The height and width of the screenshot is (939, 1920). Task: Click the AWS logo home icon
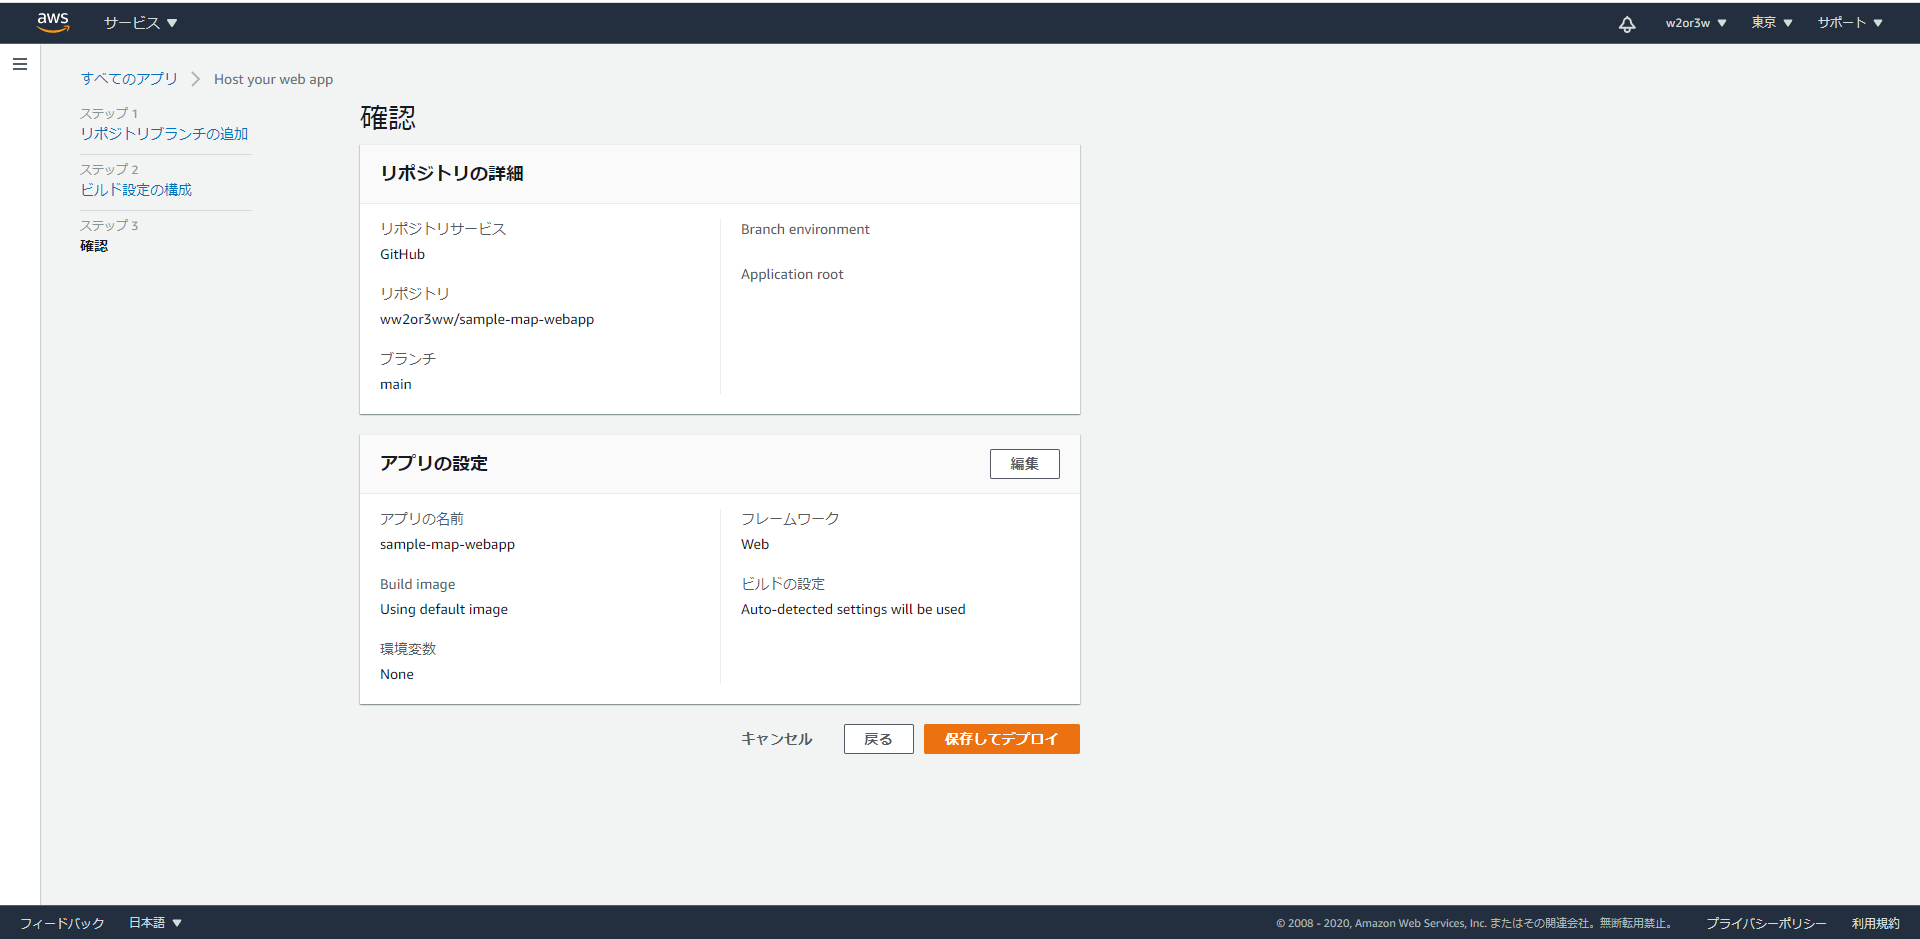pyautogui.click(x=53, y=22)
